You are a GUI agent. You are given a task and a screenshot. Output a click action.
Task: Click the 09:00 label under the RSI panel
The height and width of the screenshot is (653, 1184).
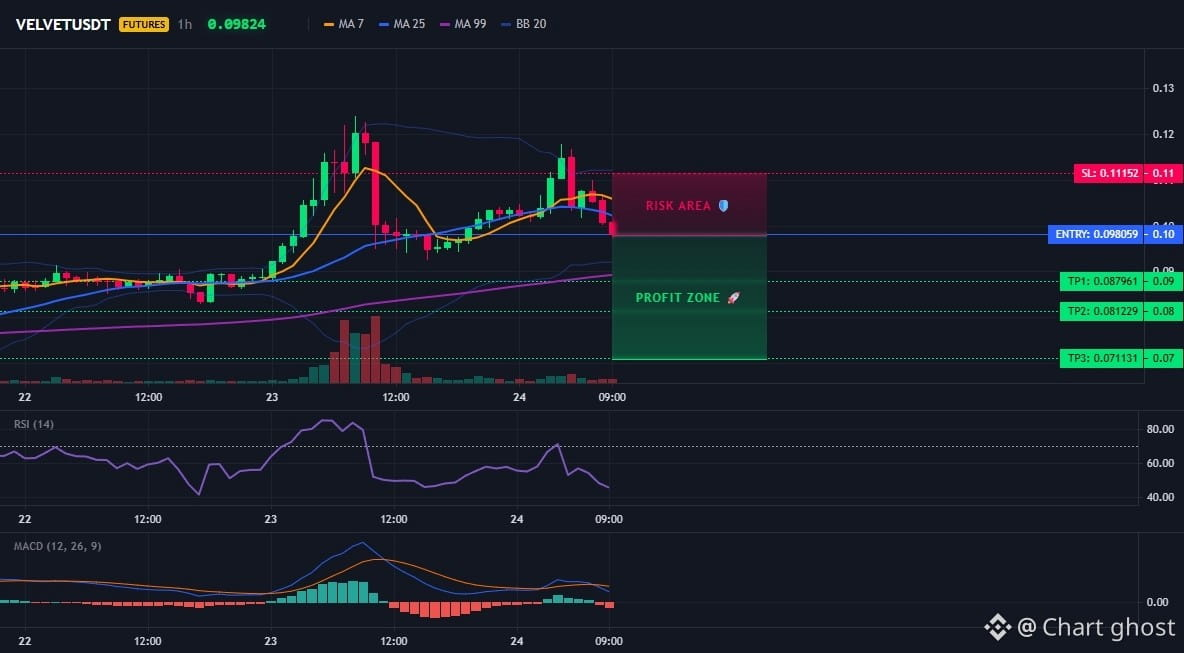pos(609,519)
